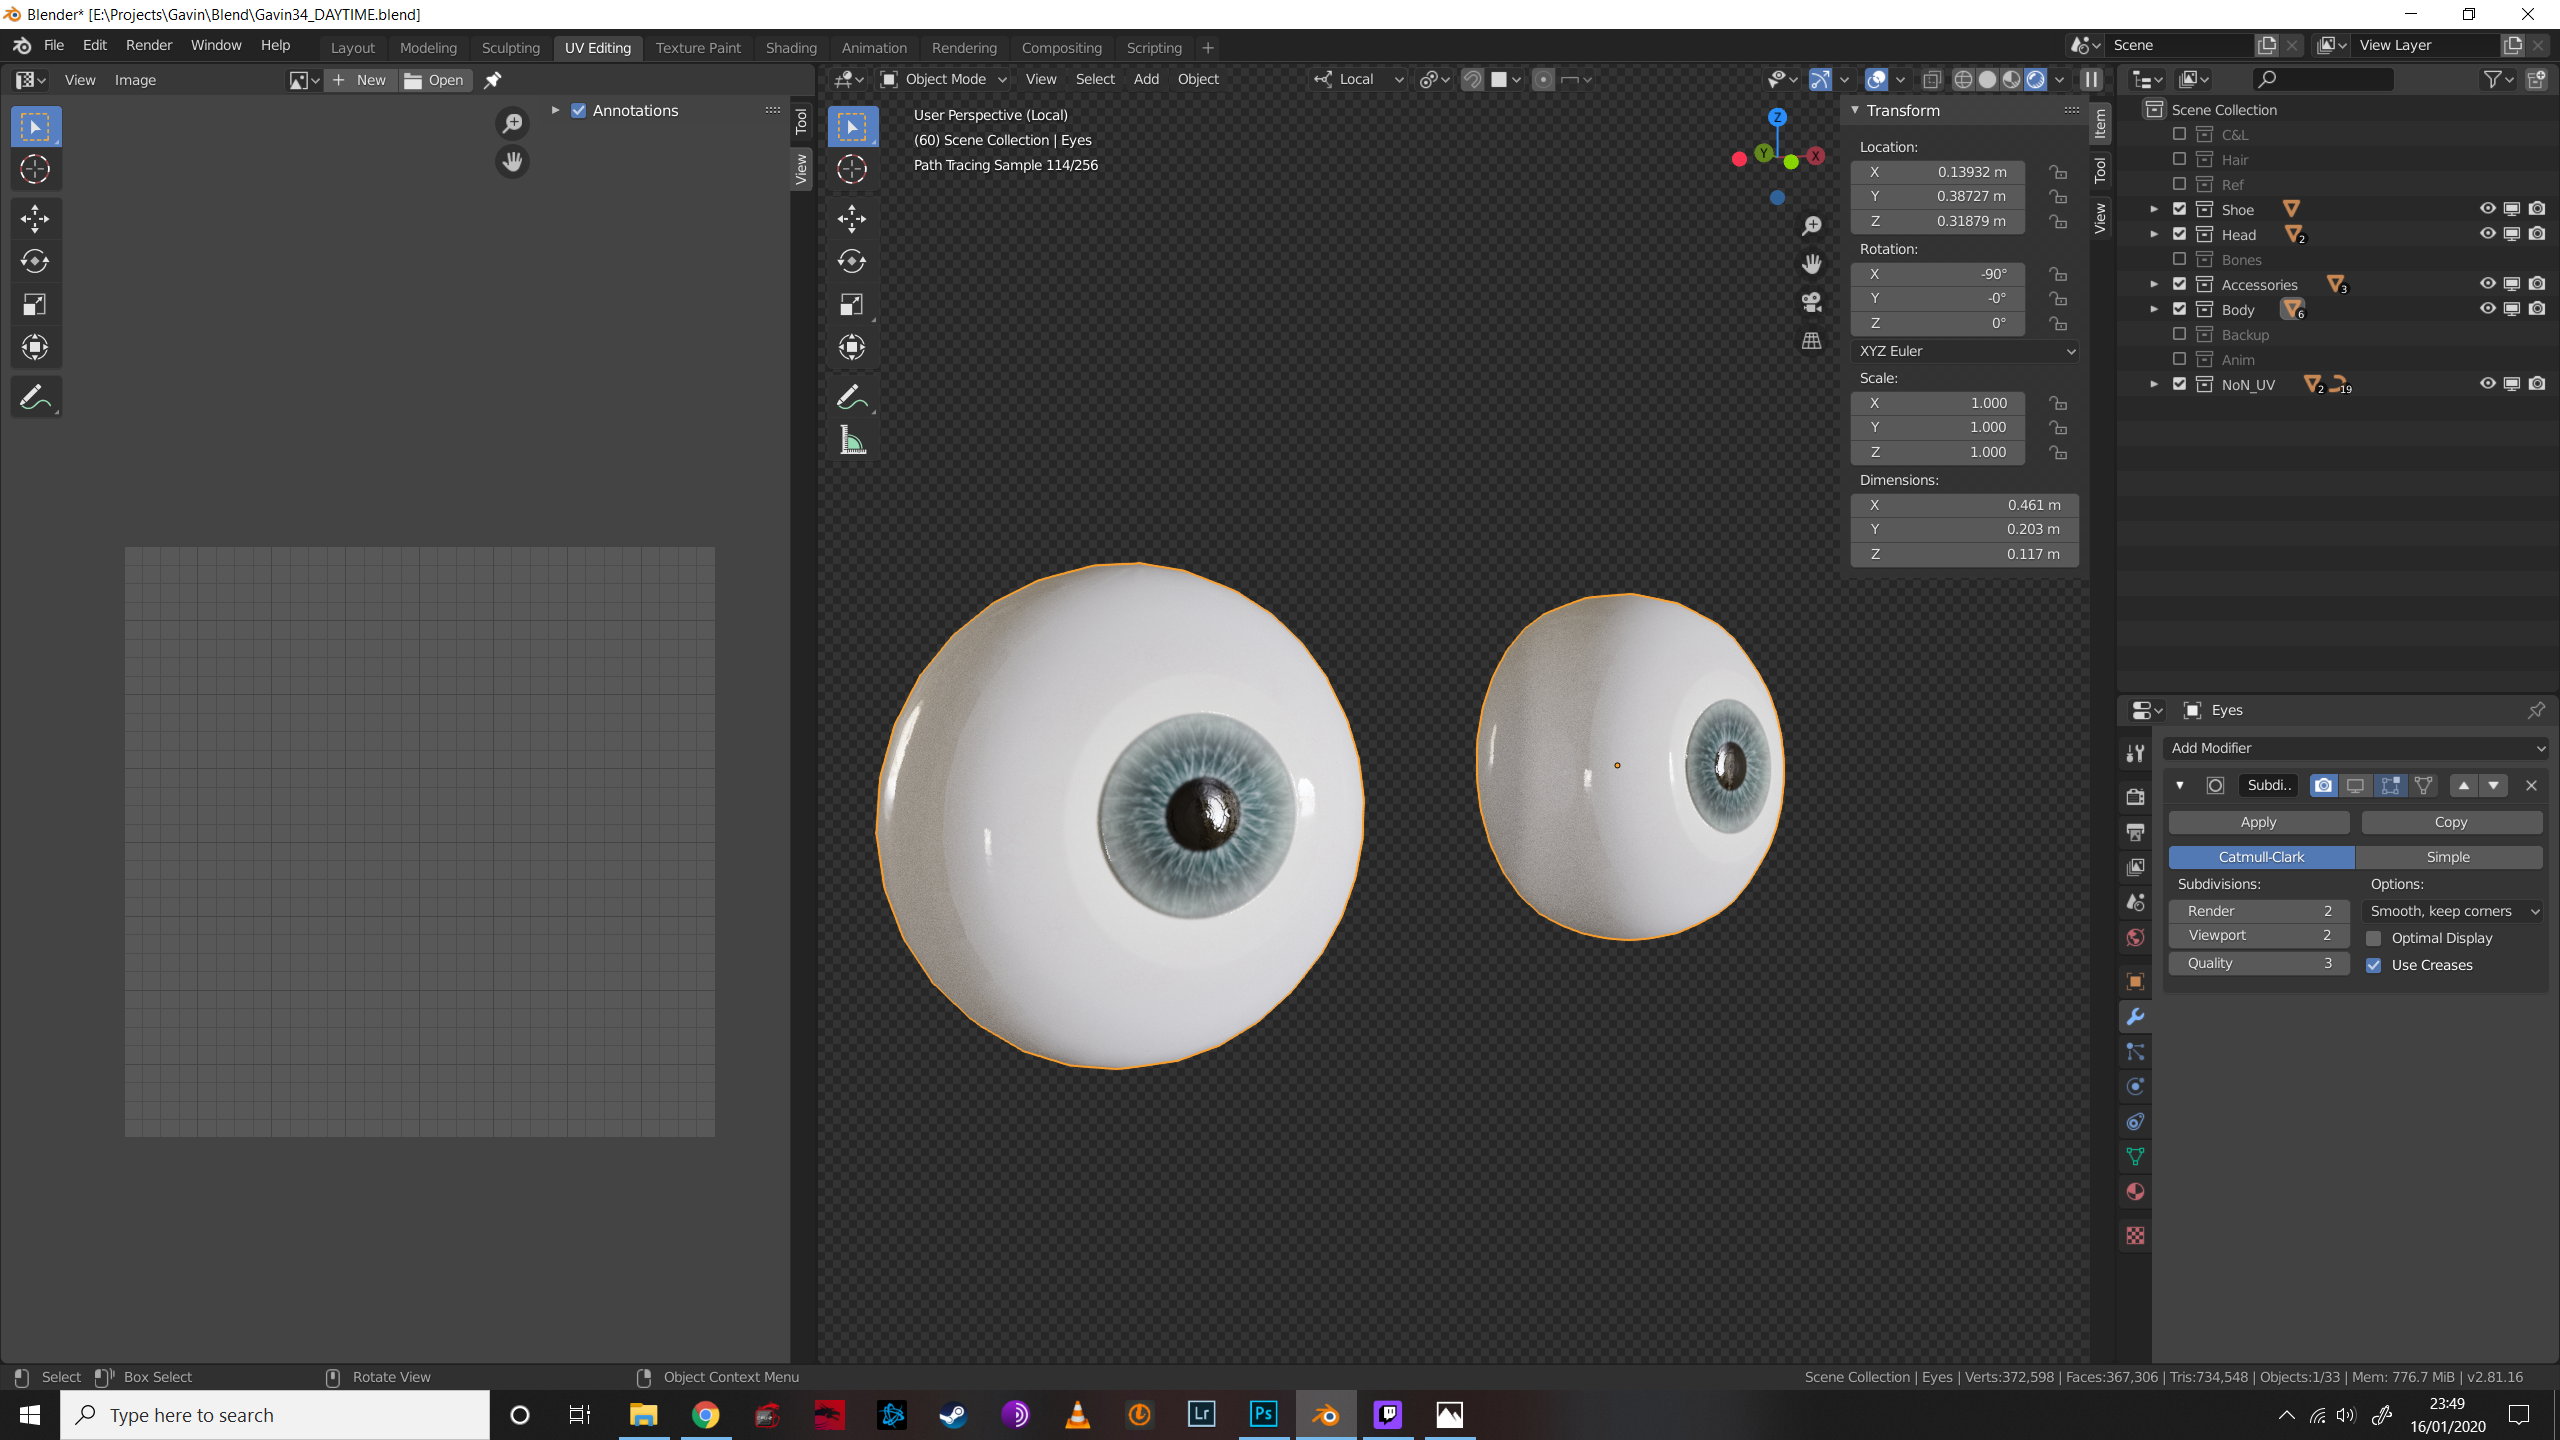2560x1440 pixels.
Task: Switch to the Shading workspace tab
Action: (x=790, y=48)
